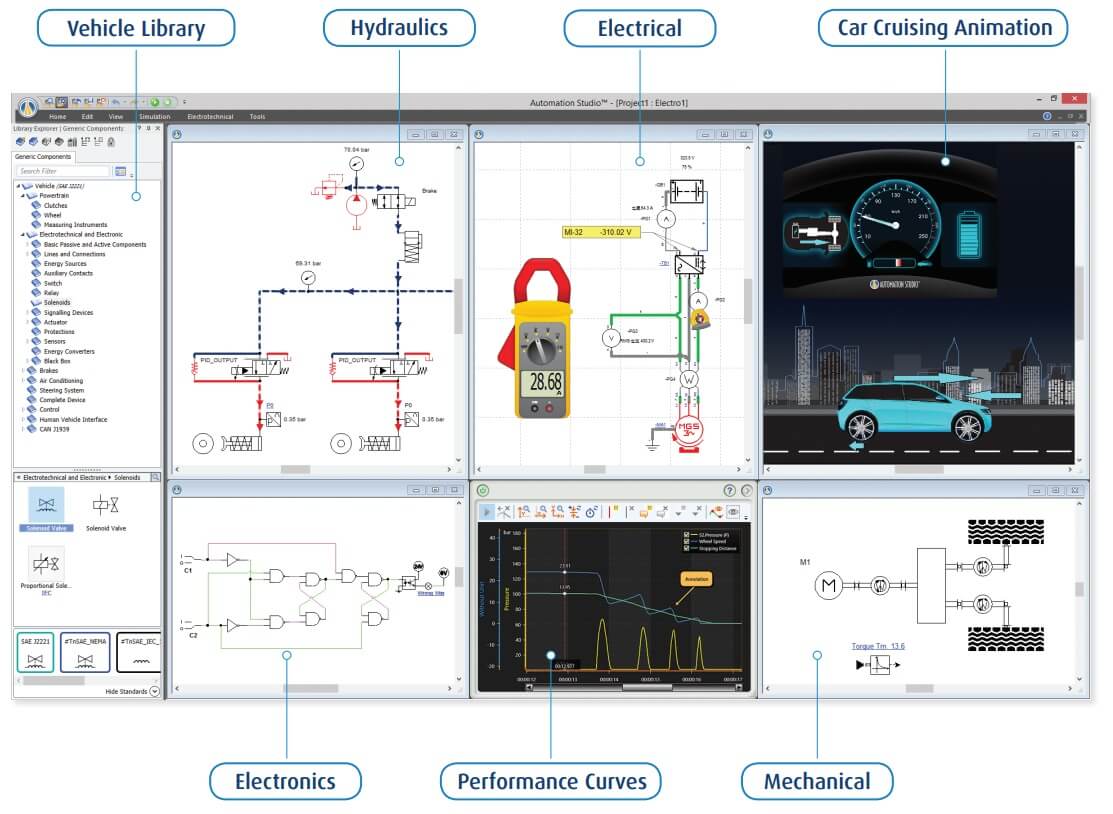The image size is (1113, 814).
Task: Click the green run simulation button in title bar
Action: click(155, 102)
